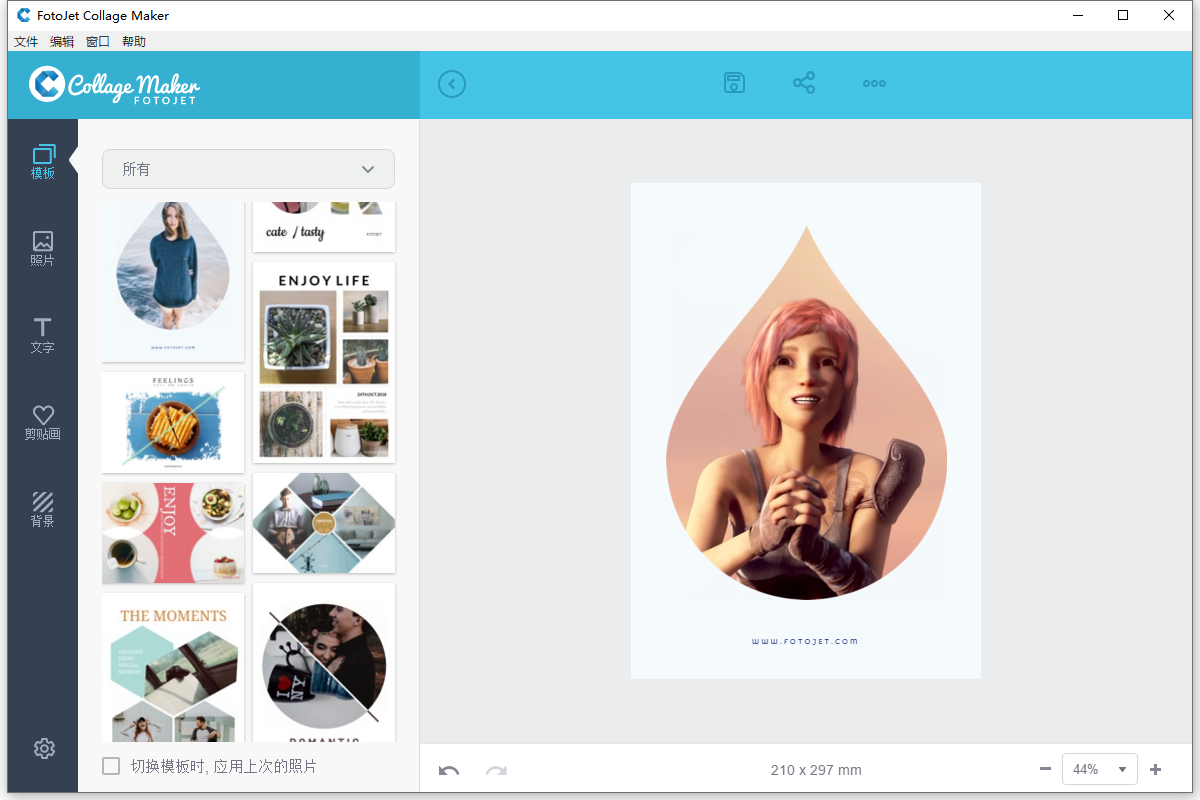The width and height of the screenshot is (1200, 800).
Task: Click the girl photo in the canvas
Action: pyautogui.click(x=806, y=414)
